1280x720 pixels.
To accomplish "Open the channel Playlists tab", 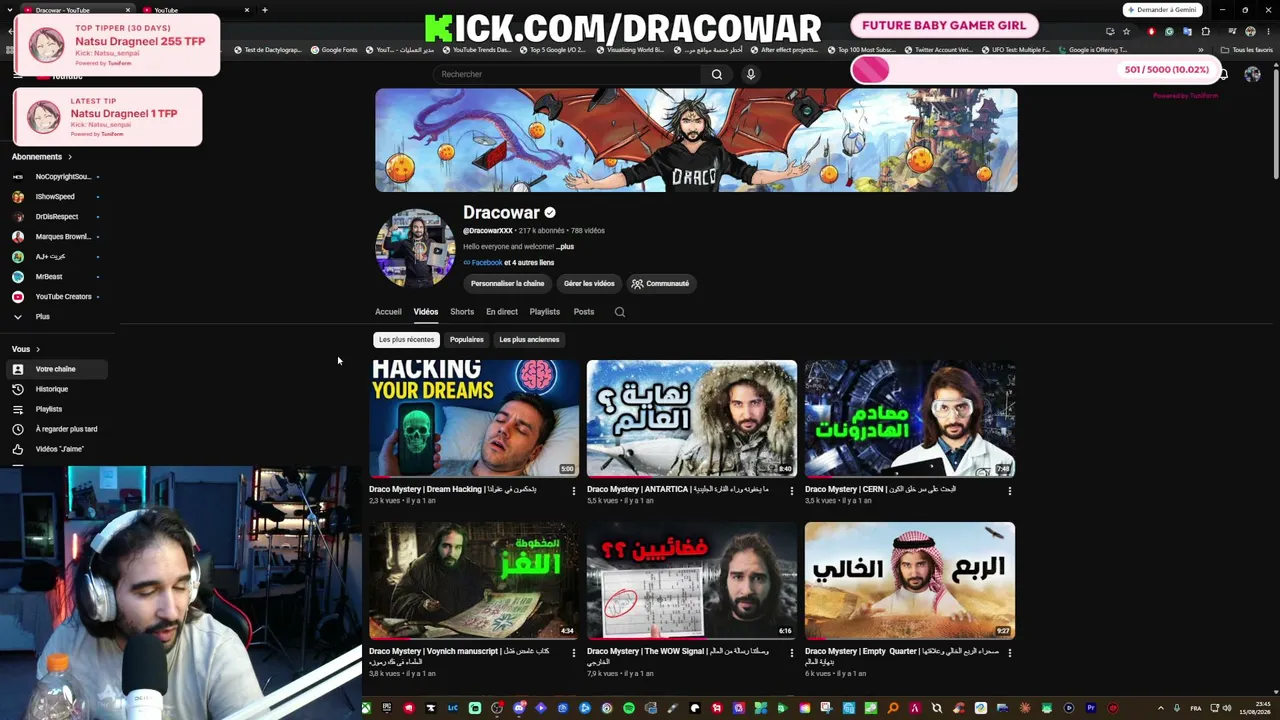I will [x=545, y=312].
